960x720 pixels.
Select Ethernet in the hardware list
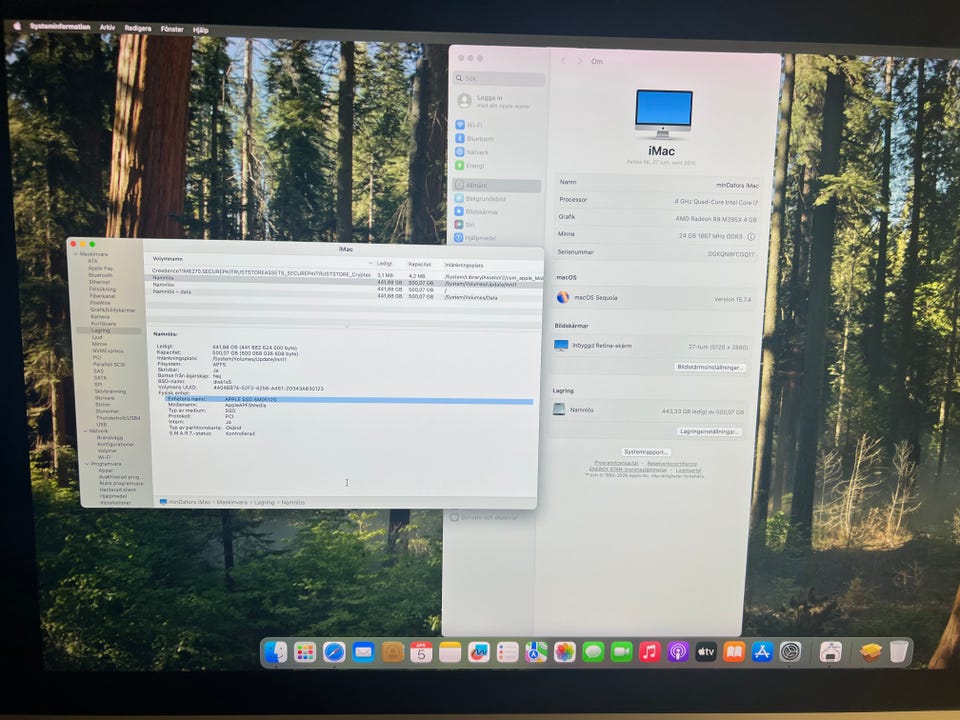pos(99,282)
